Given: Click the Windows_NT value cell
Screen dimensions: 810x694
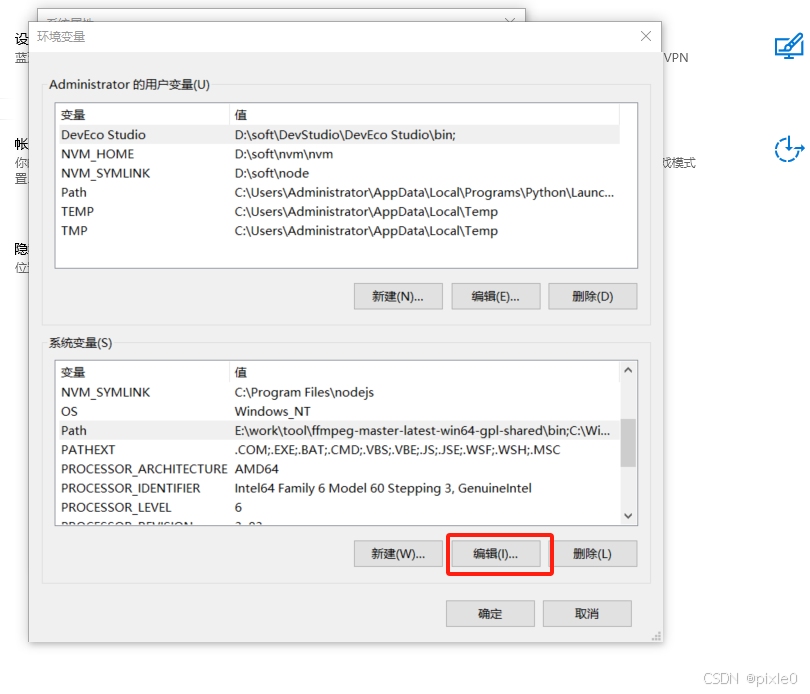Looking at the screenshot, I should point(272,411).
